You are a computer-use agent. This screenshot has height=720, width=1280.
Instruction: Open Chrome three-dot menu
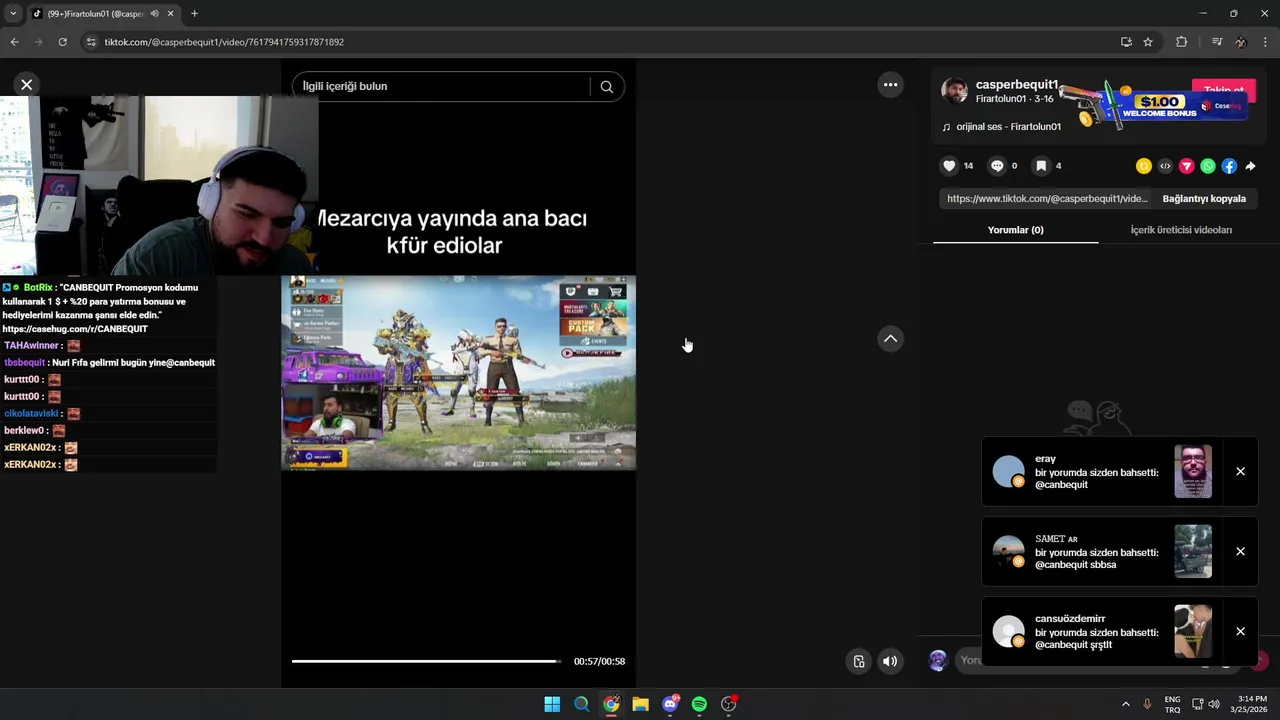(x=1266, y=42)
